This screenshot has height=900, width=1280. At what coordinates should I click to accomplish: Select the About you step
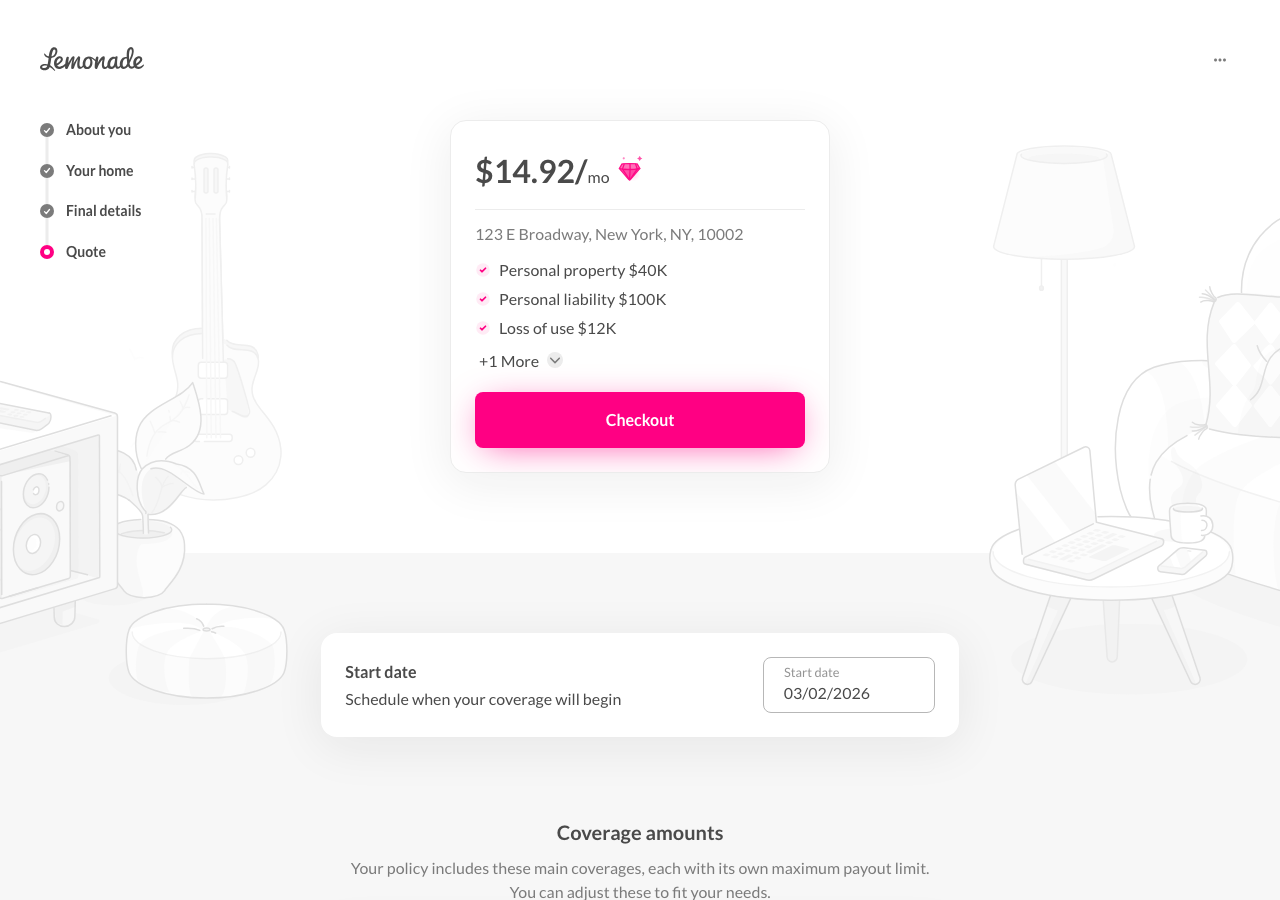[x=98, y=130]
